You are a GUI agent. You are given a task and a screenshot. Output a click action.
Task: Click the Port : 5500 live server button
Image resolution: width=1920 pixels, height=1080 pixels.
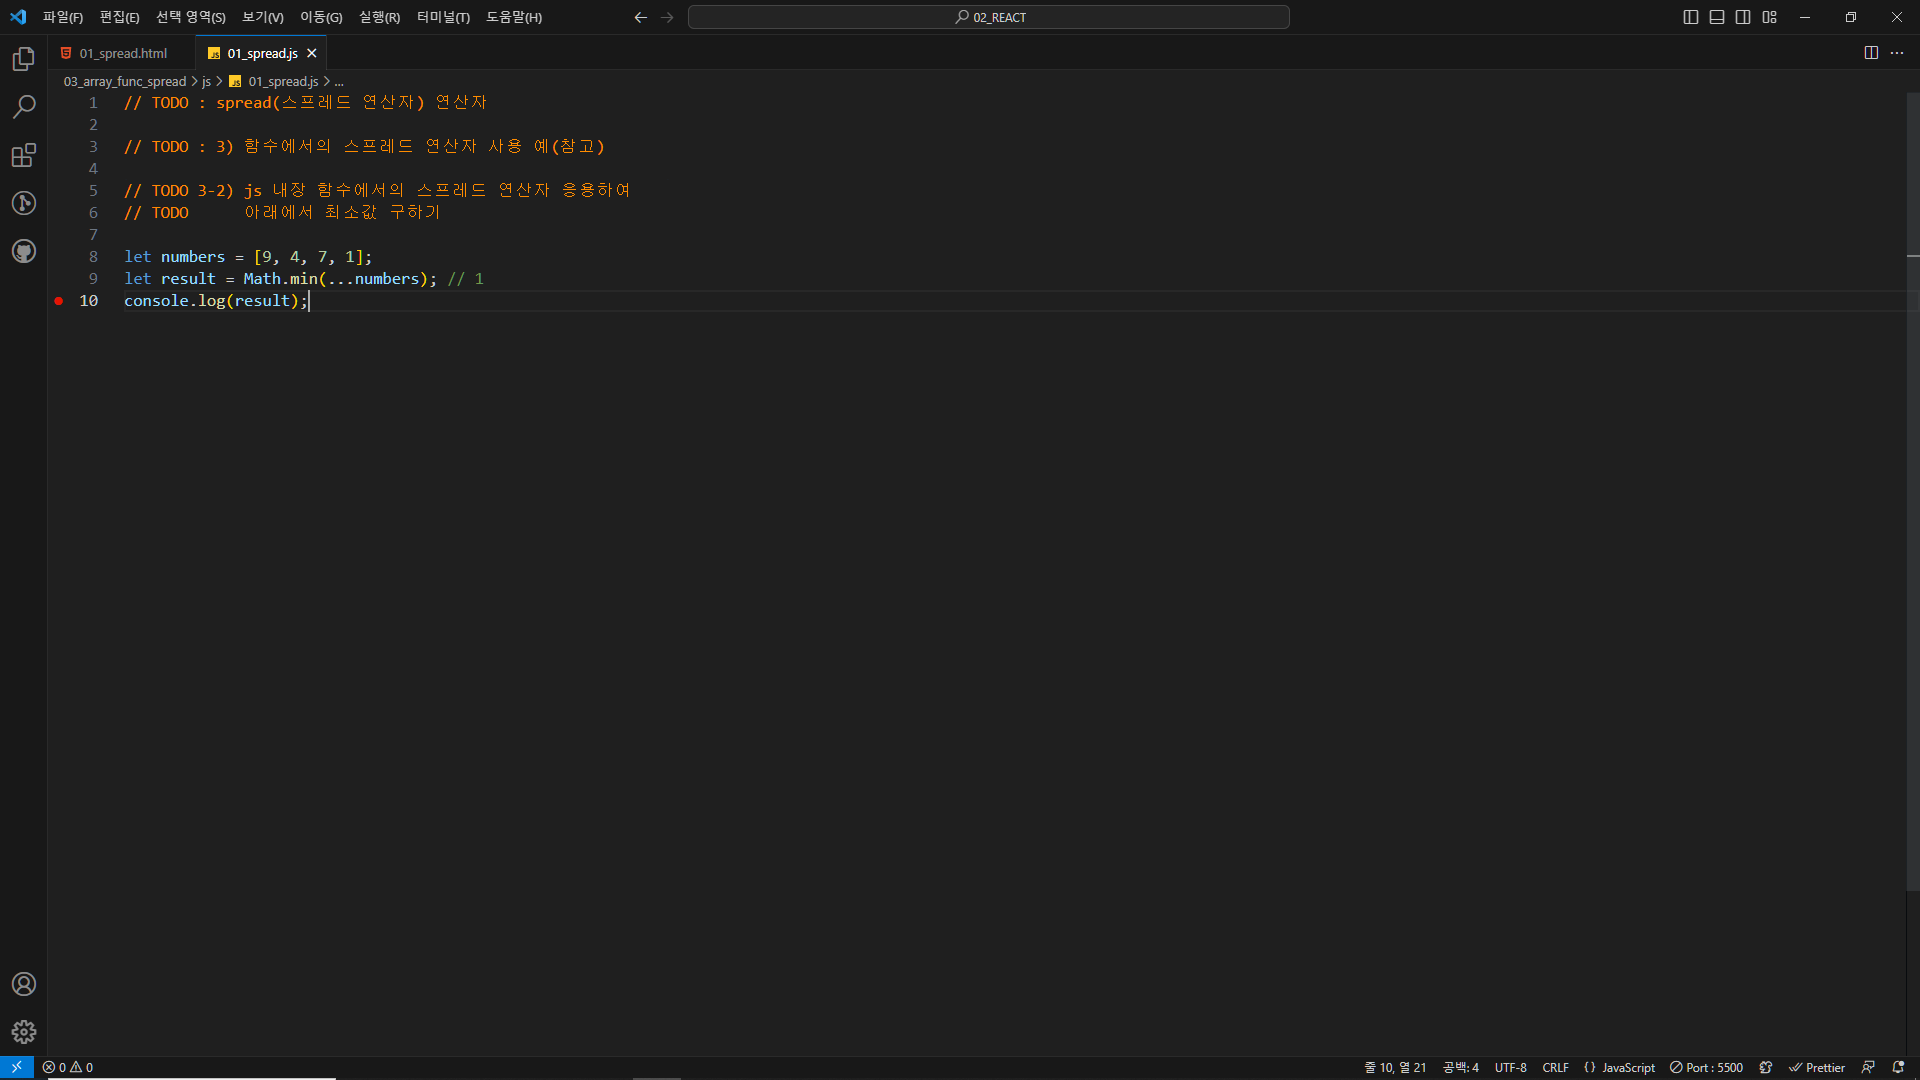point(1706,1067)
